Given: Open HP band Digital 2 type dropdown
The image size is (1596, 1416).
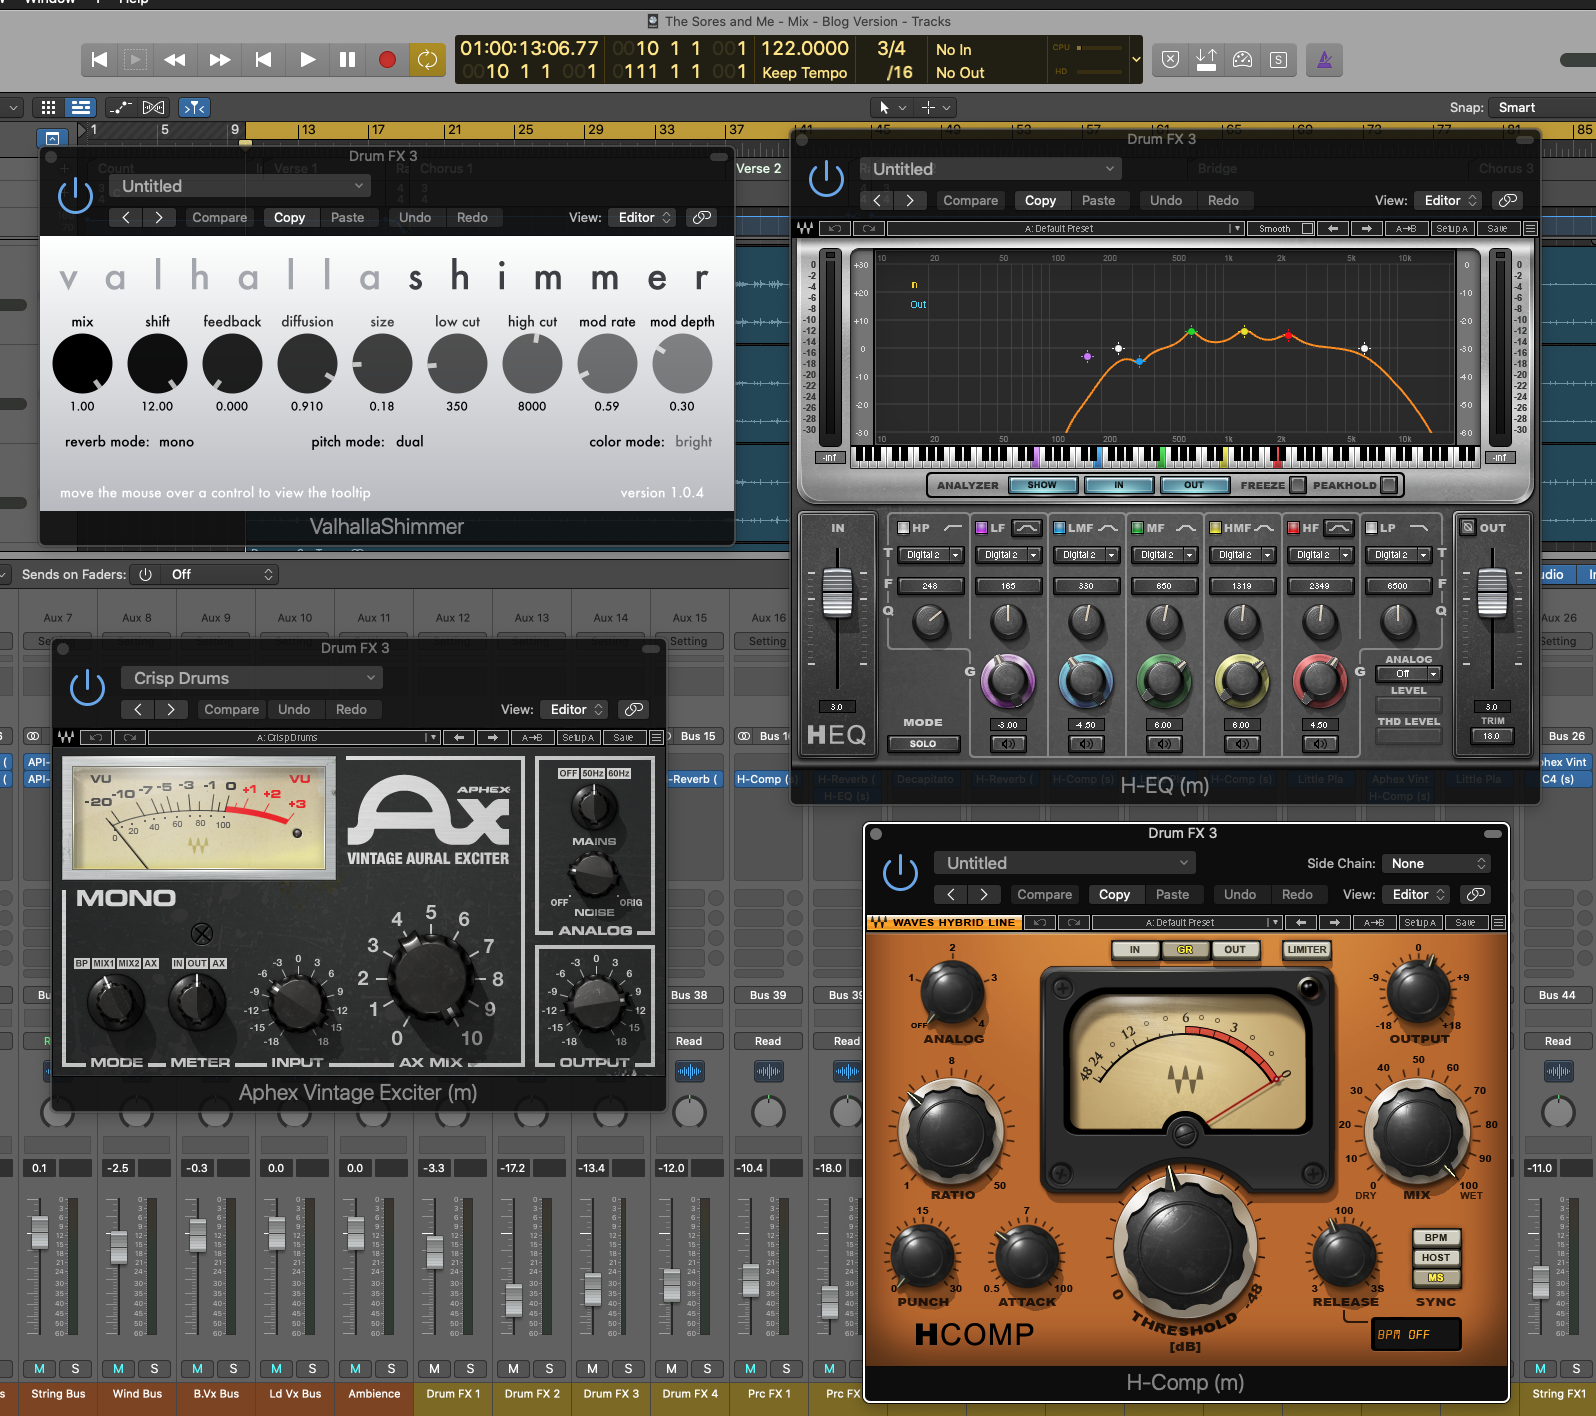Looking at the screenshot, I should (x=930, y=555).
